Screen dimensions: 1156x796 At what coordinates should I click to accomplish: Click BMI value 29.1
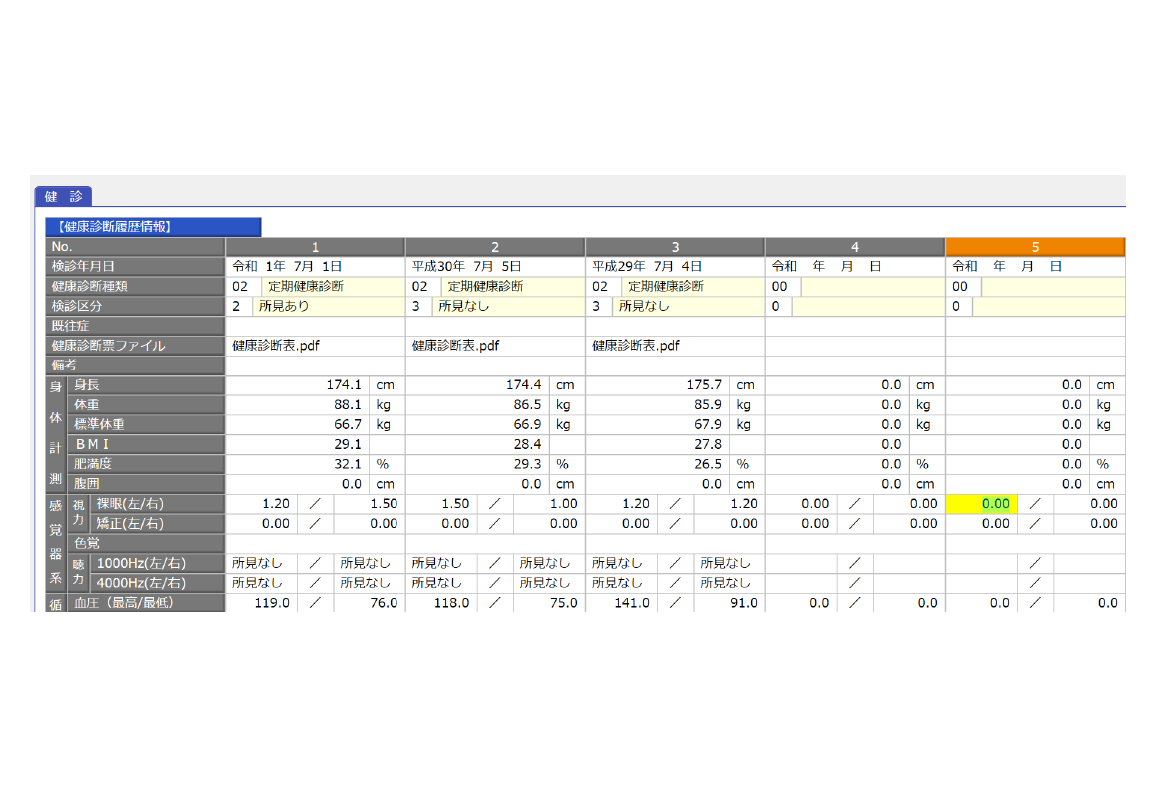[x=297, y=444]
